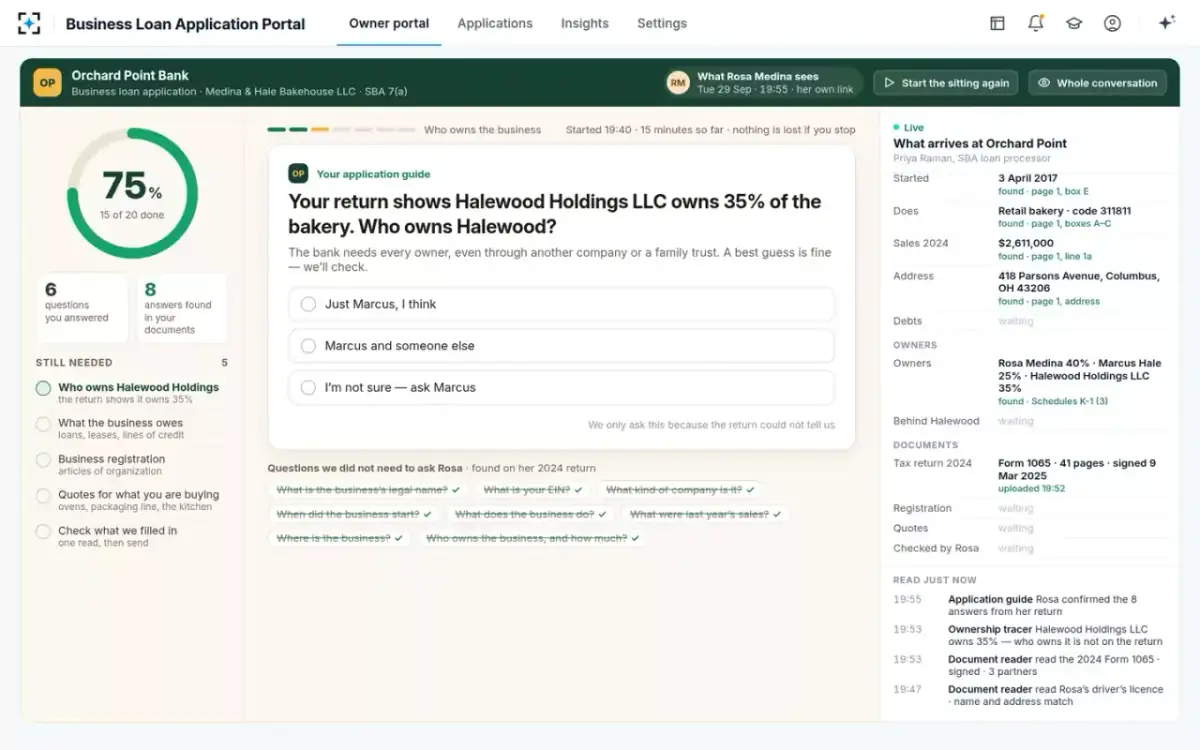Click the RM avatar for Rosa Medina
This screenshot has width=1200, height=750.
679,83
